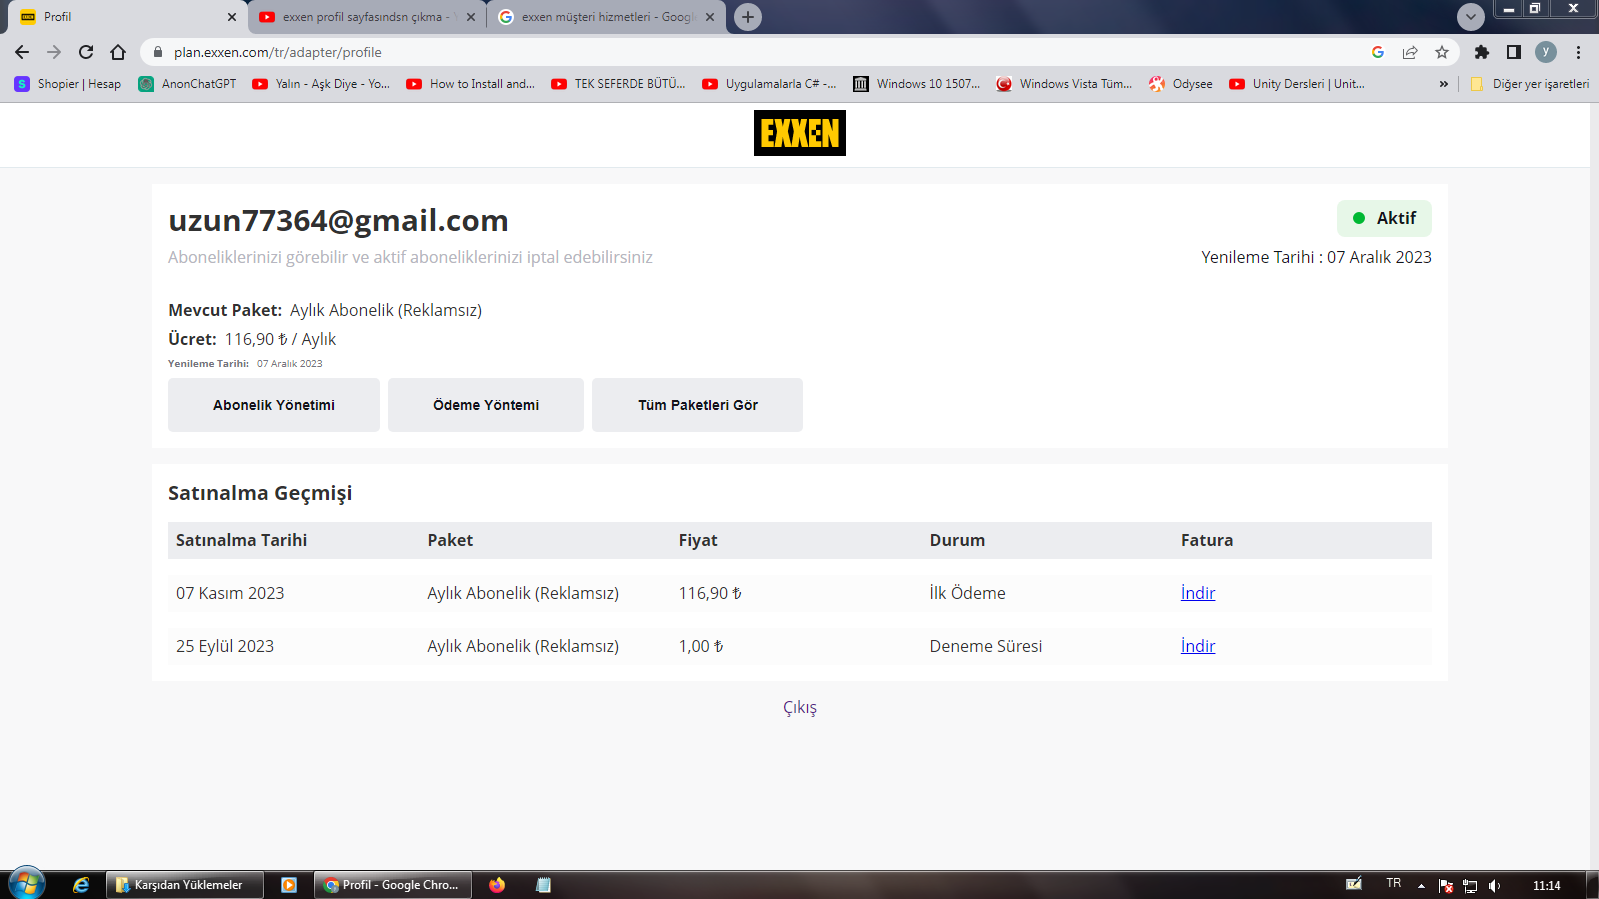This screenshot has width=1599, height=899.
Task: Show the hidden bookmarks overflow chevron
Action: click(x=1444, y=84)
